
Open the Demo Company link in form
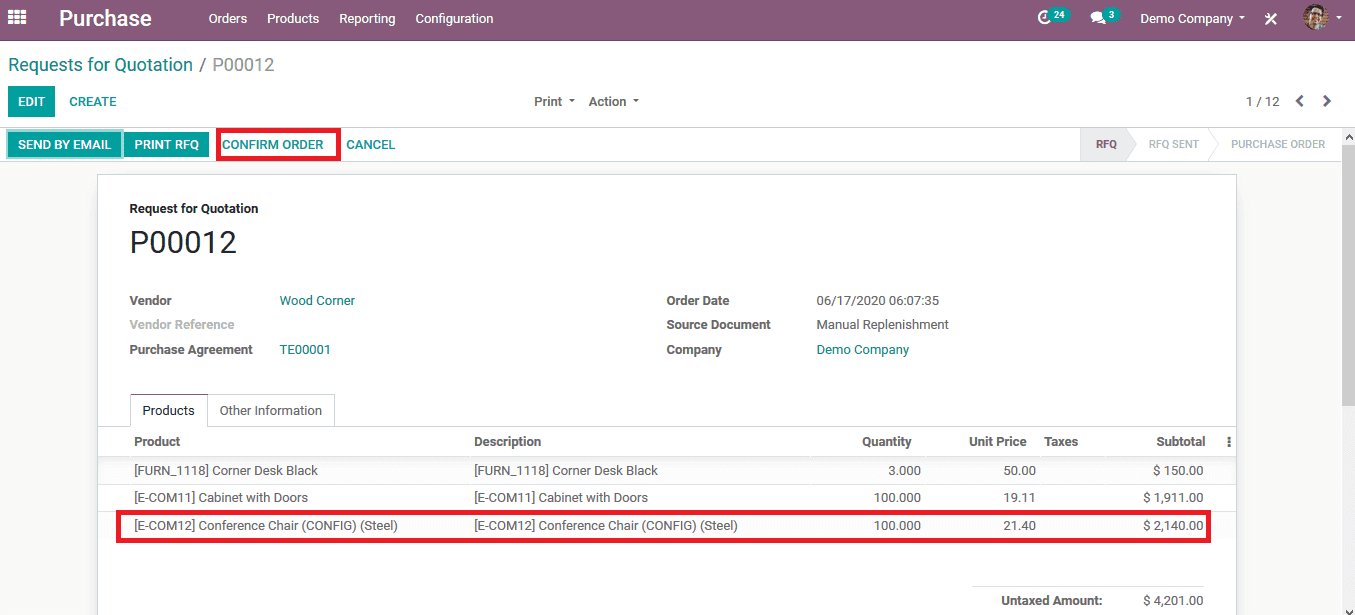pos(863,350)
